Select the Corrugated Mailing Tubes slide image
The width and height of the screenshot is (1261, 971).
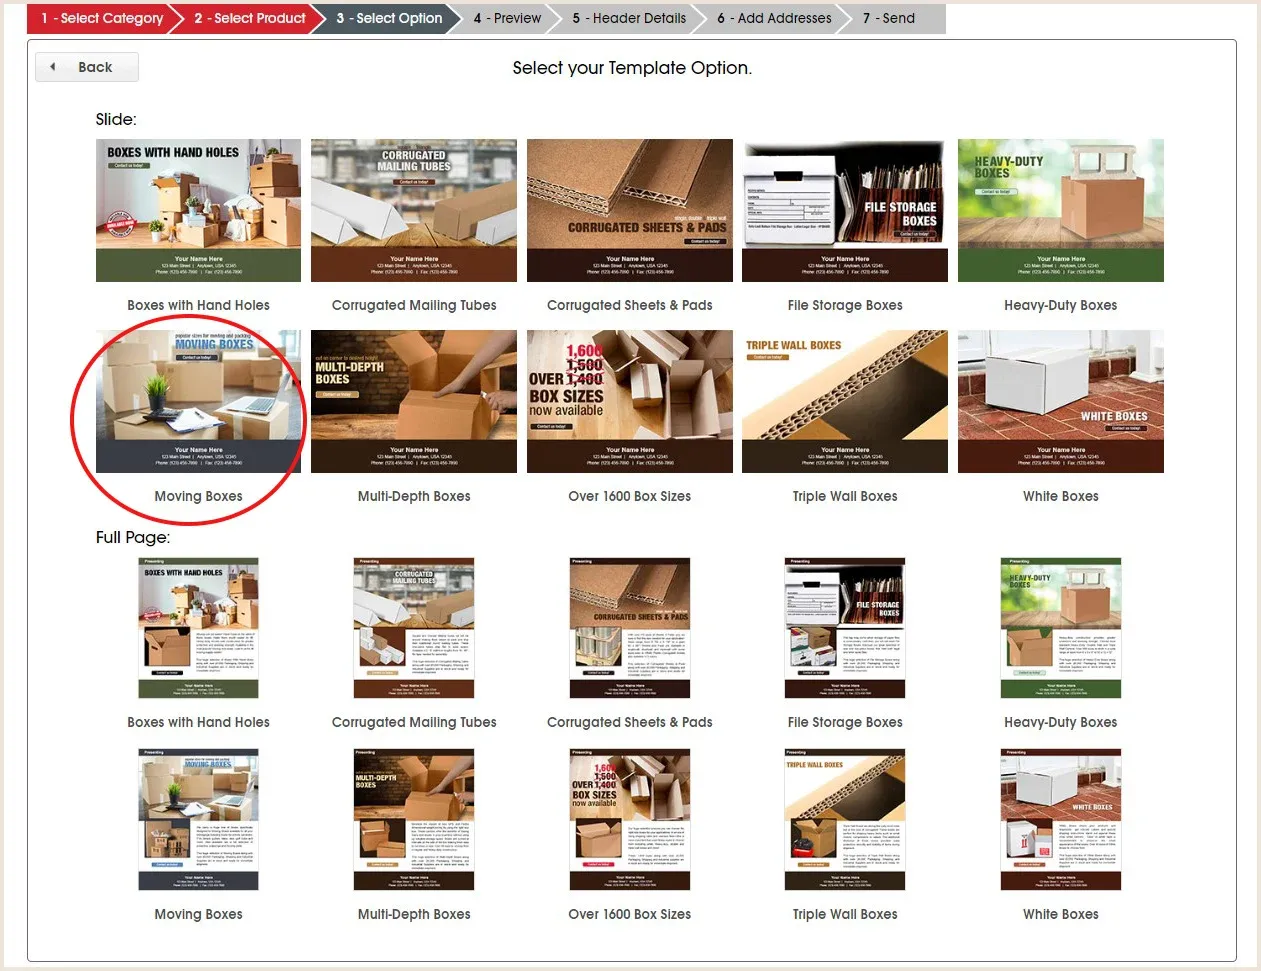(414, 210)
